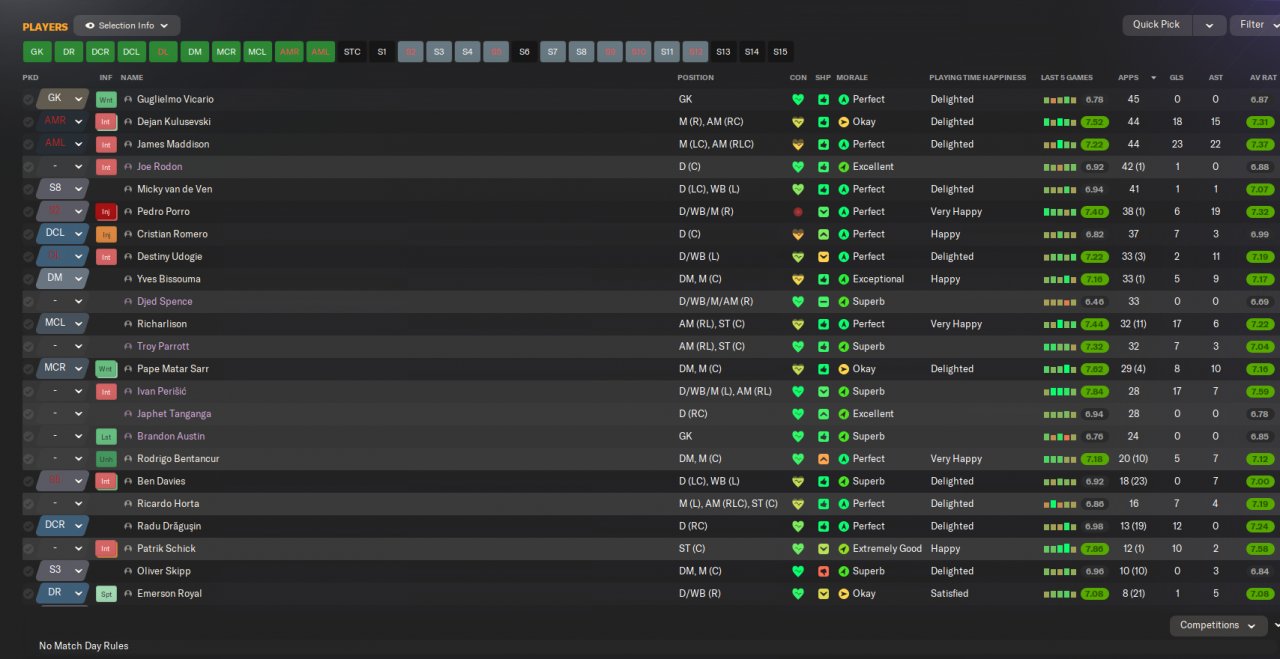This screenshot has height=659, width=1280.
Task: Select the S13 substitute slot chip
Action: 723,51
